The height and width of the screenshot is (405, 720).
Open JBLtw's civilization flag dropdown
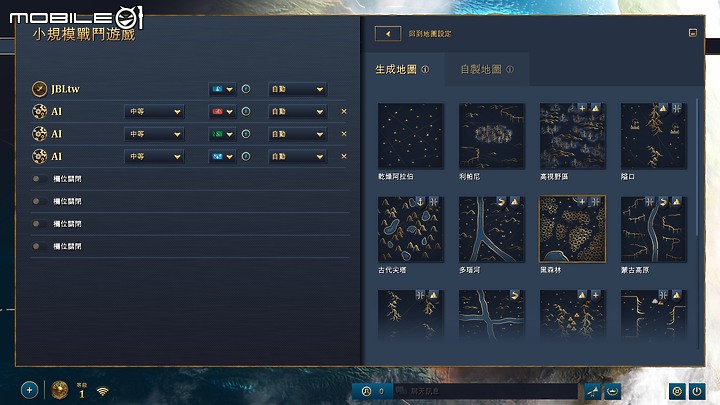(222, 89)
